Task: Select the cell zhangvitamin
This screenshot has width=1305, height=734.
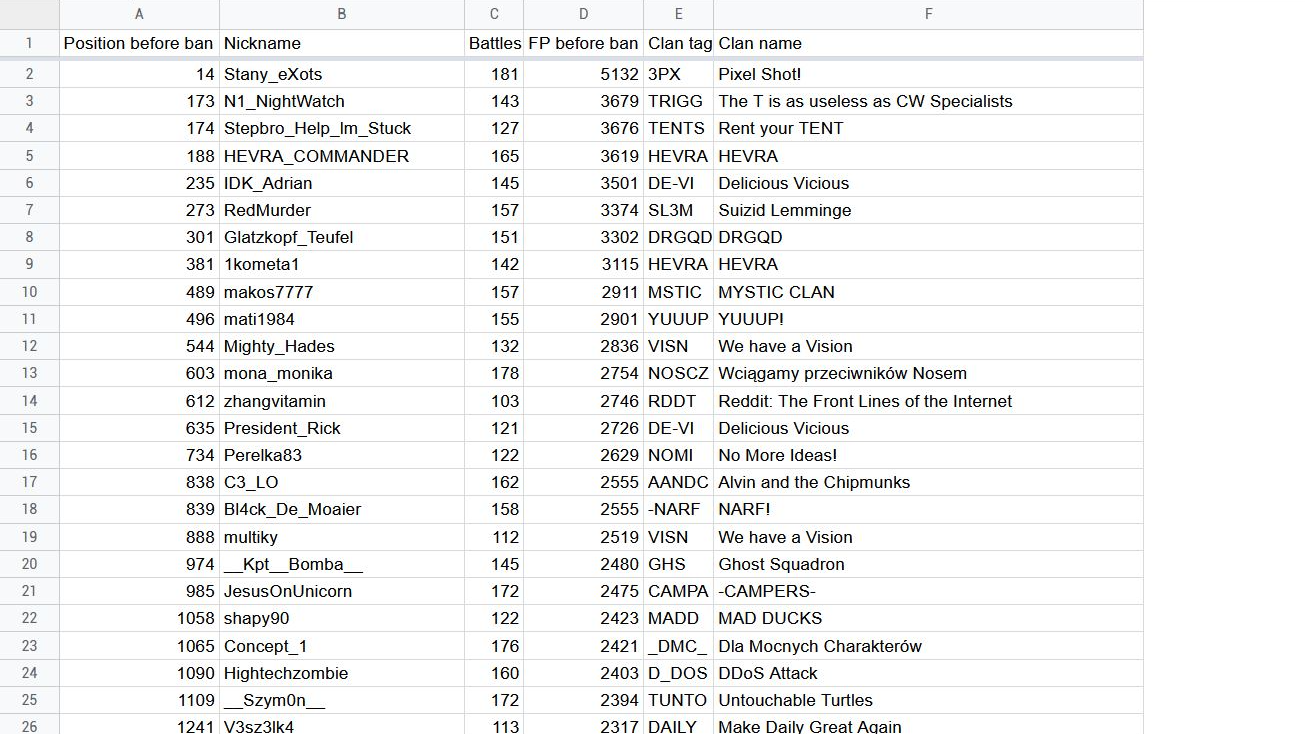Action: [x=342, y=401]
